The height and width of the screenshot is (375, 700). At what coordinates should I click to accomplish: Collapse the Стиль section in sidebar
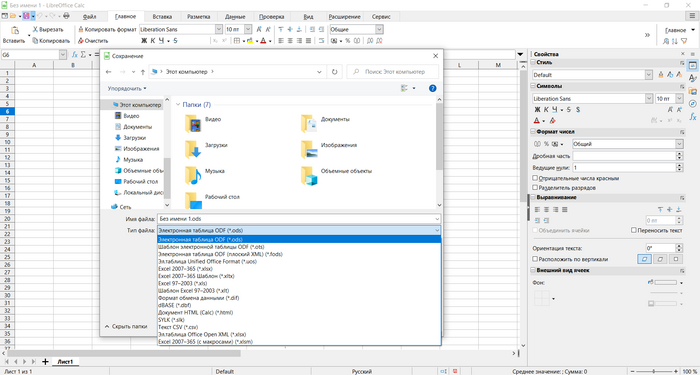click(533, 62)
